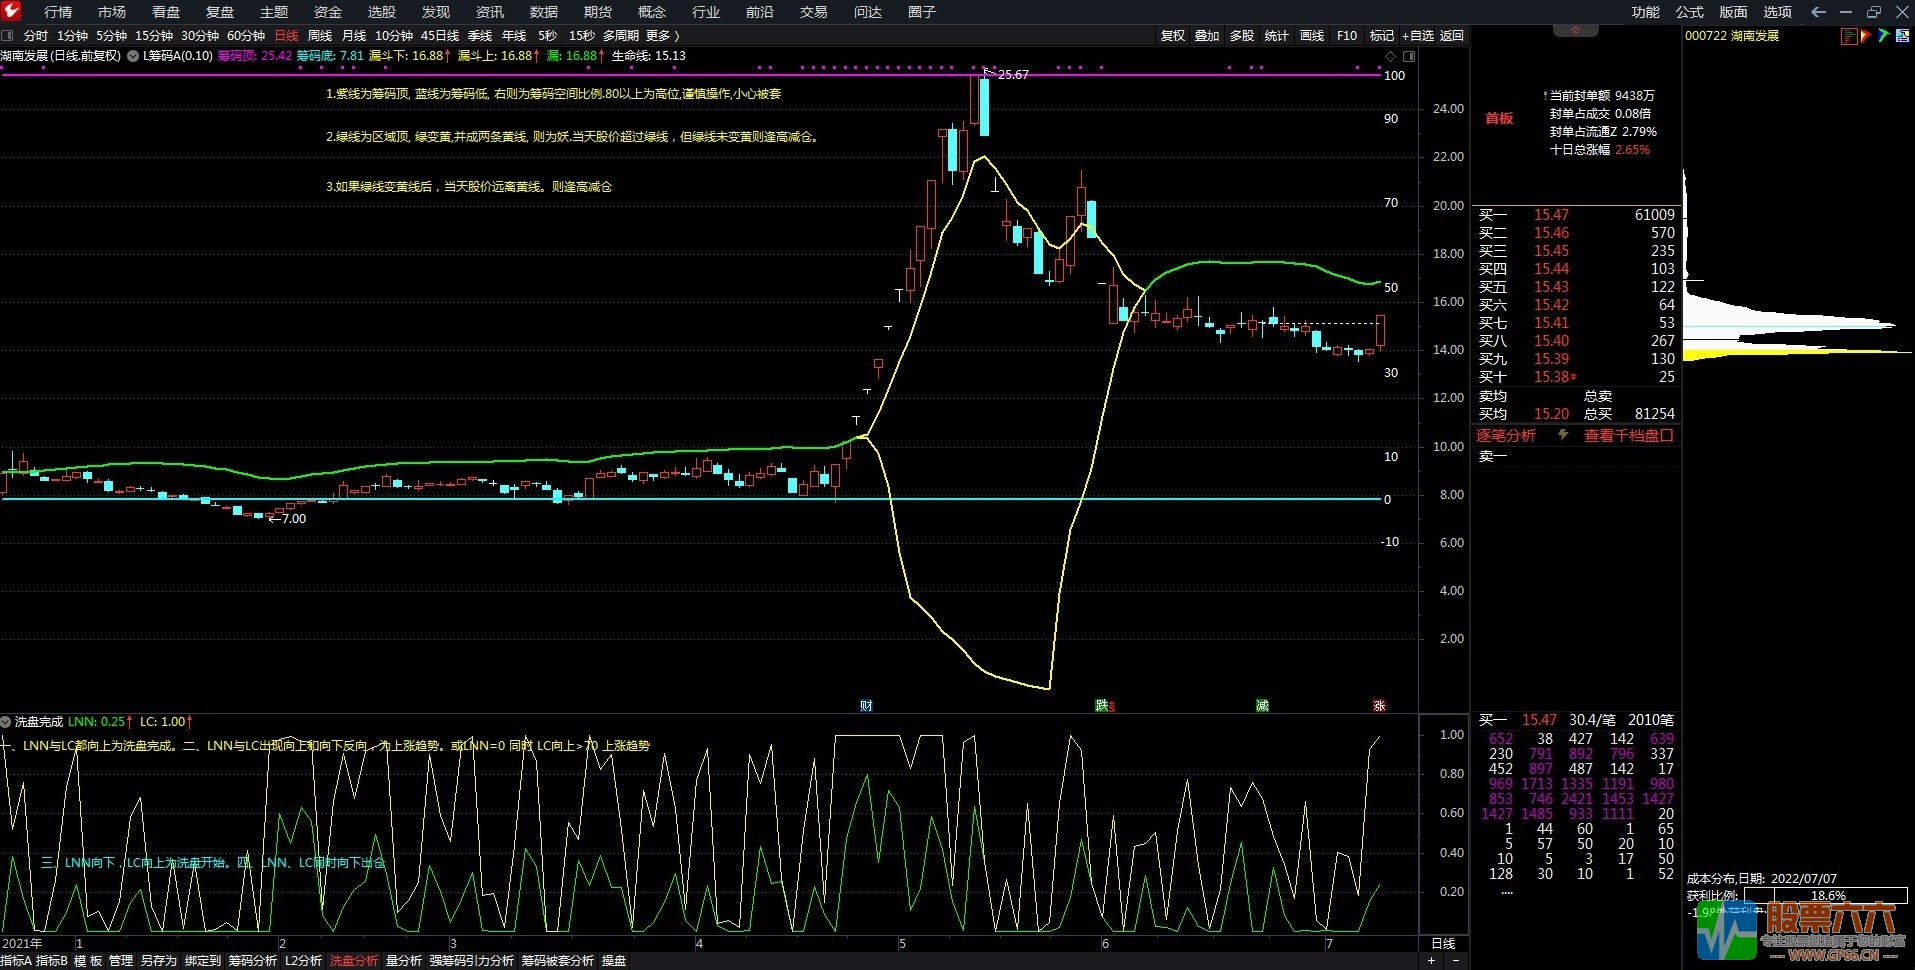Screen dimensions: 1915x970
Task: Switch to 筹码分析 indicator tab
Action: [252, 960]
